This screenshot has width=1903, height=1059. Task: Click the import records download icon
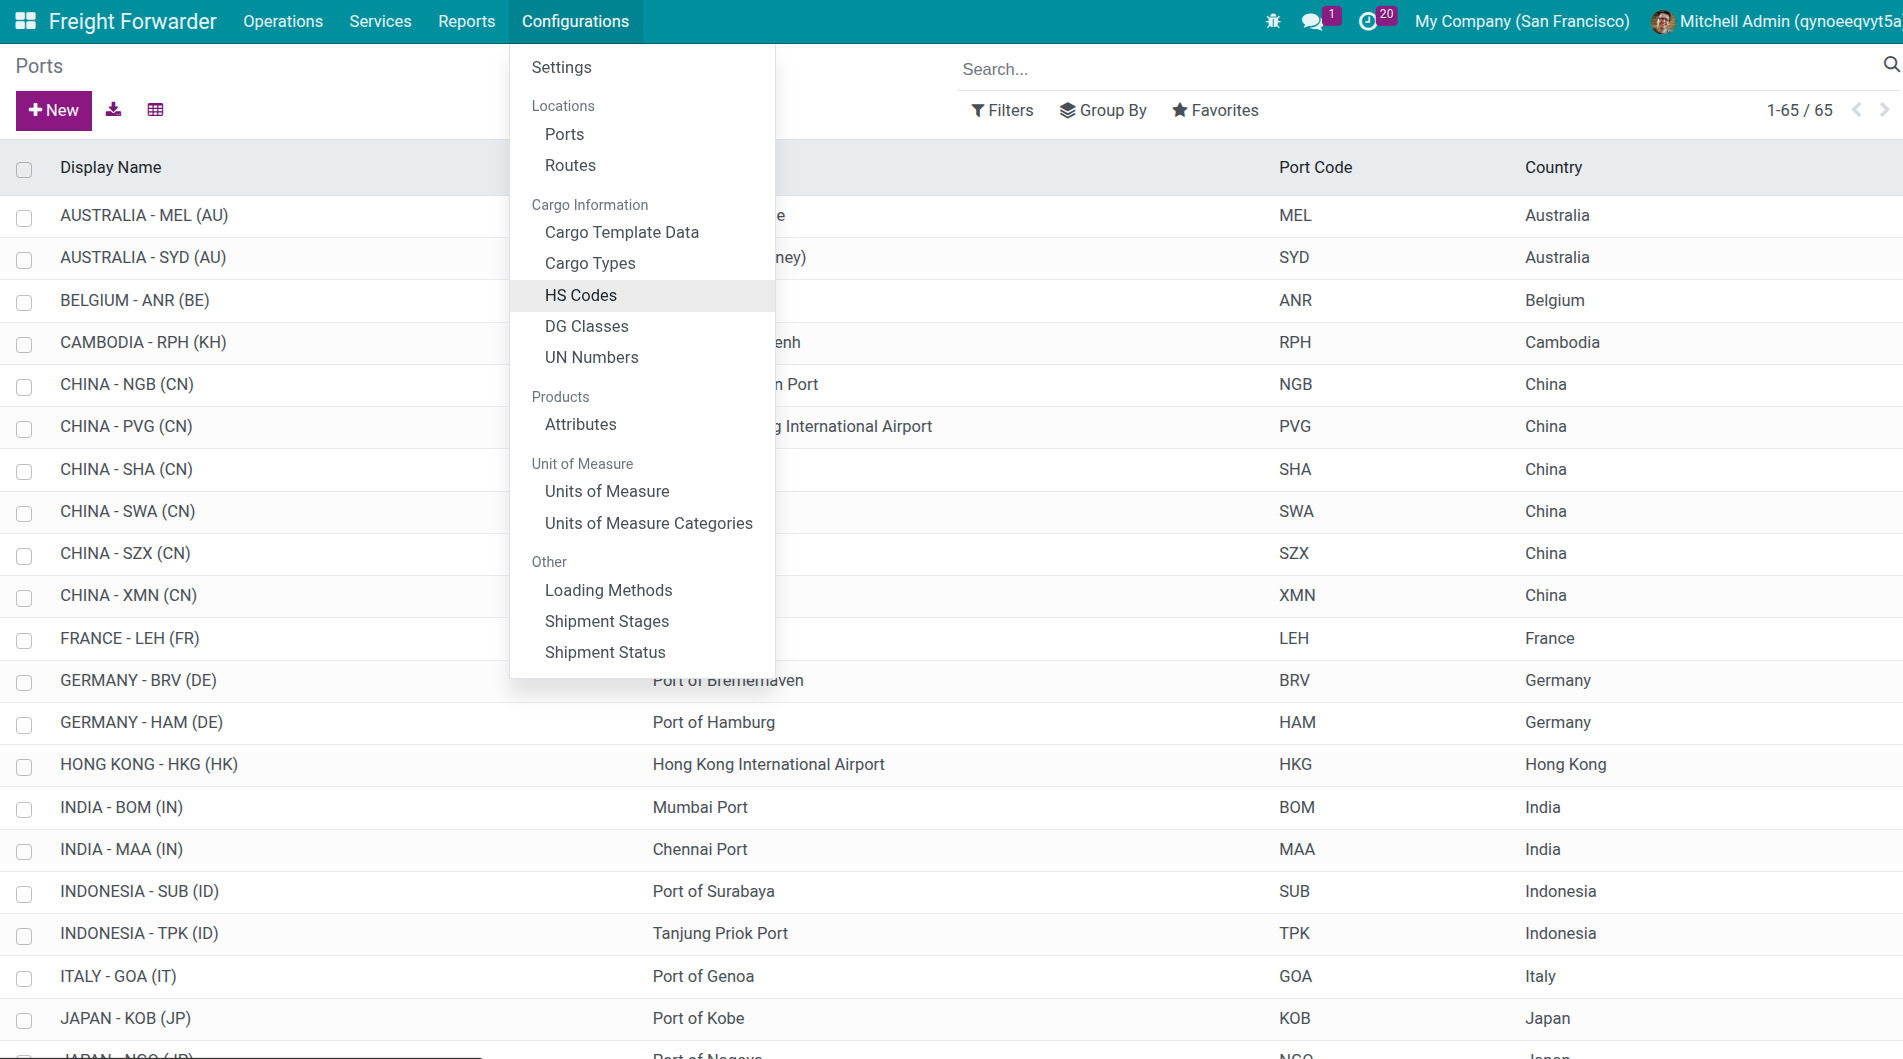(x=114, y=110)
